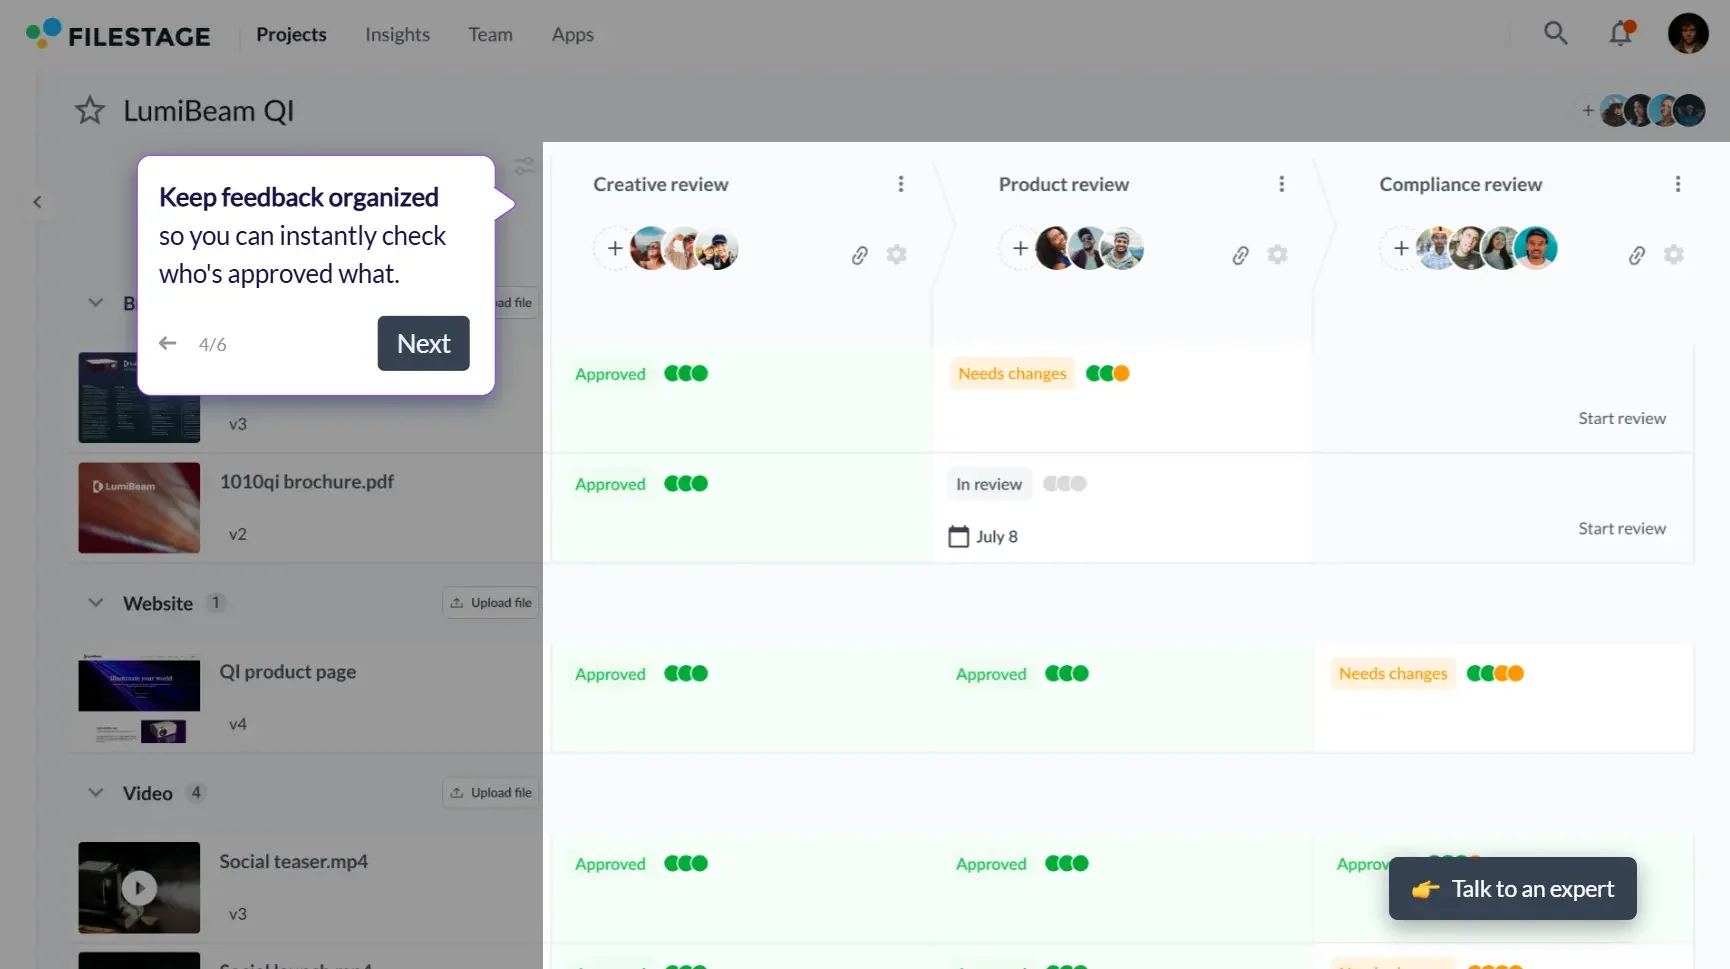Image resolution: width=1730 pixels, height=969 pixels.
Task: Click In review status for brochure
Action: pyautogui.click(x=989, y=484)
